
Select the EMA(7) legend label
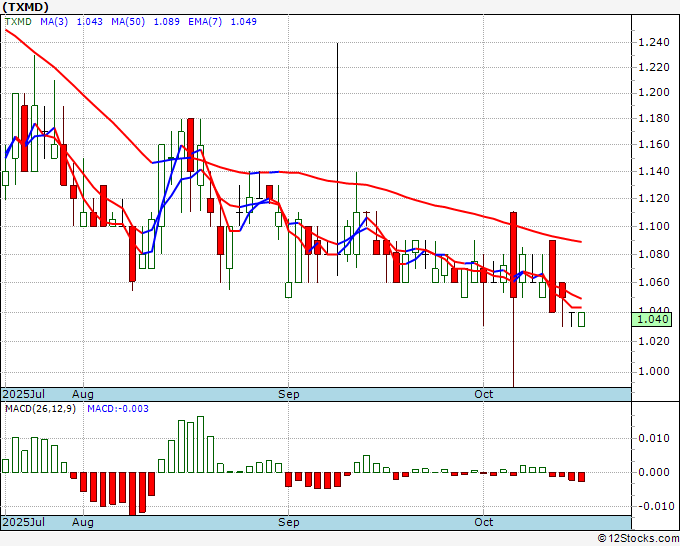(x=205, y=22)
